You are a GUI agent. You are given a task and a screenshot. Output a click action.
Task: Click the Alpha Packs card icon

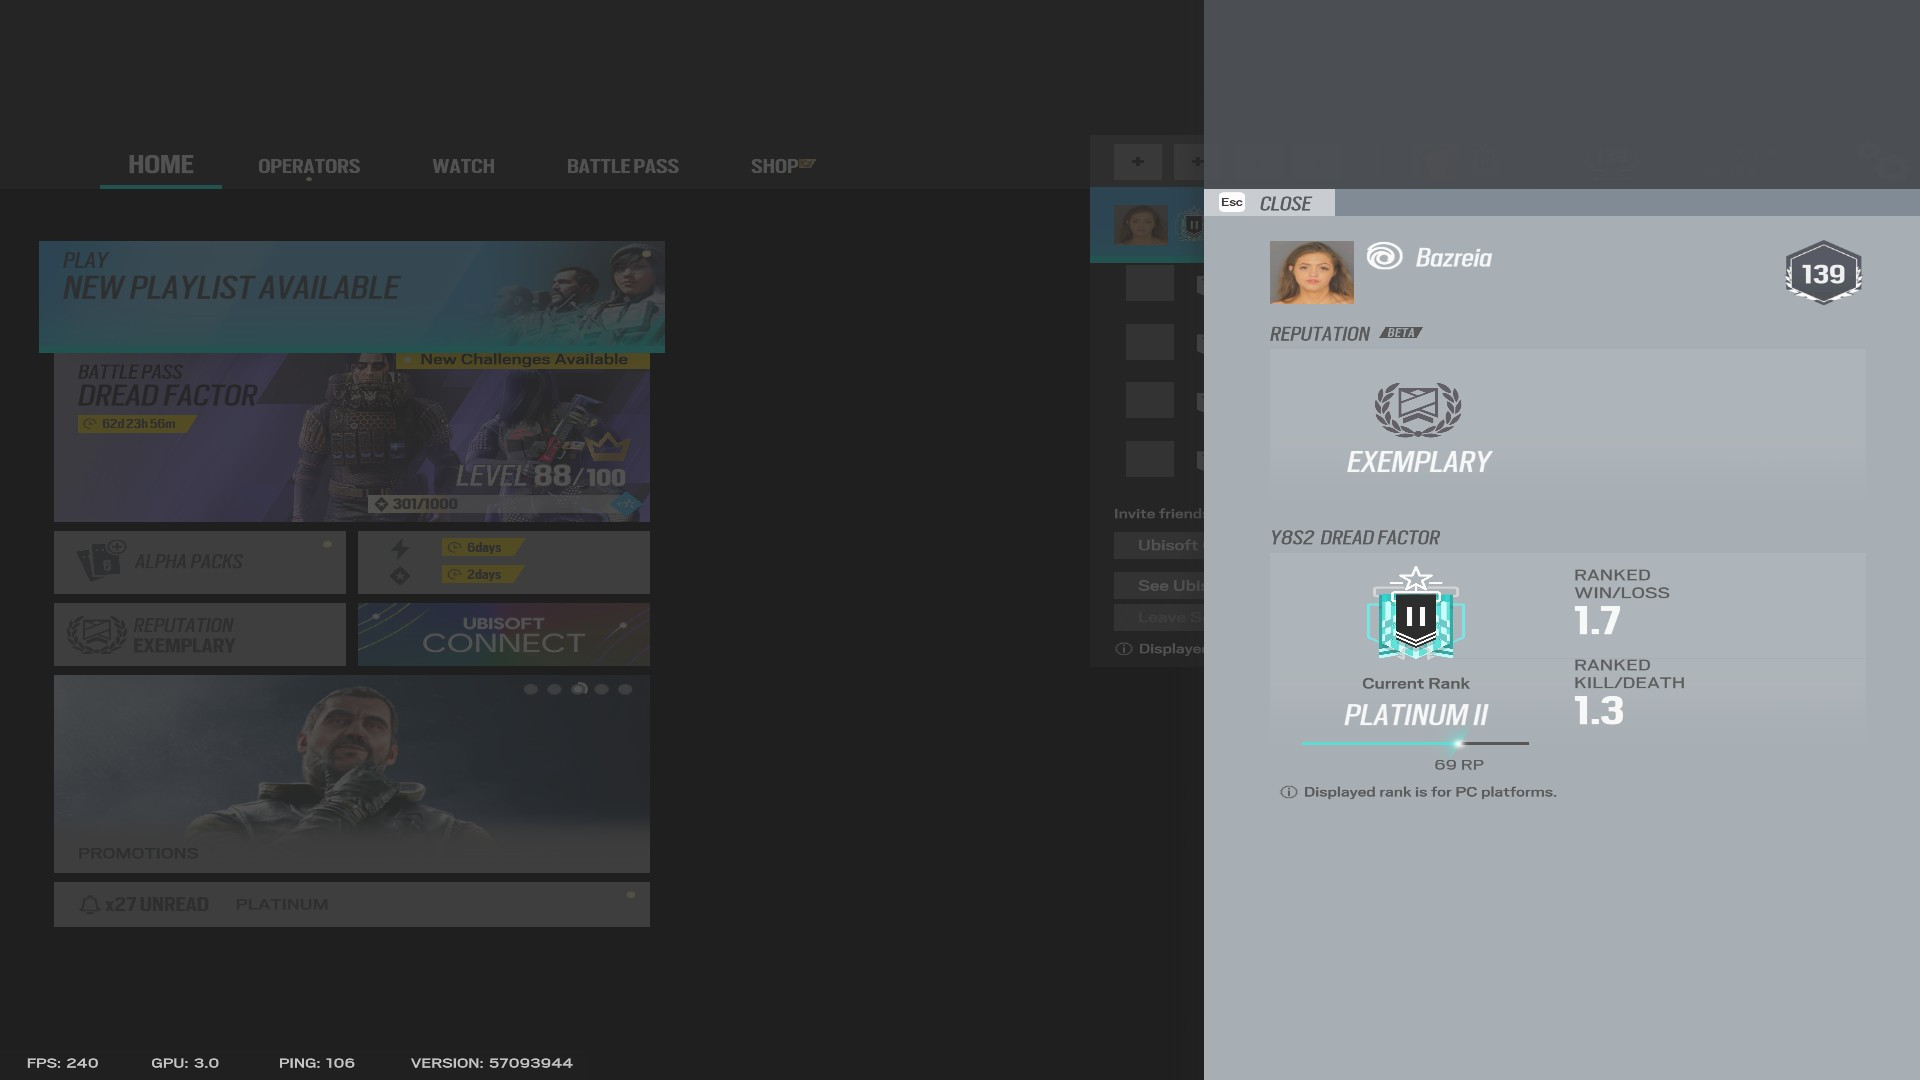pyautogui.click(x=101, y=561)
